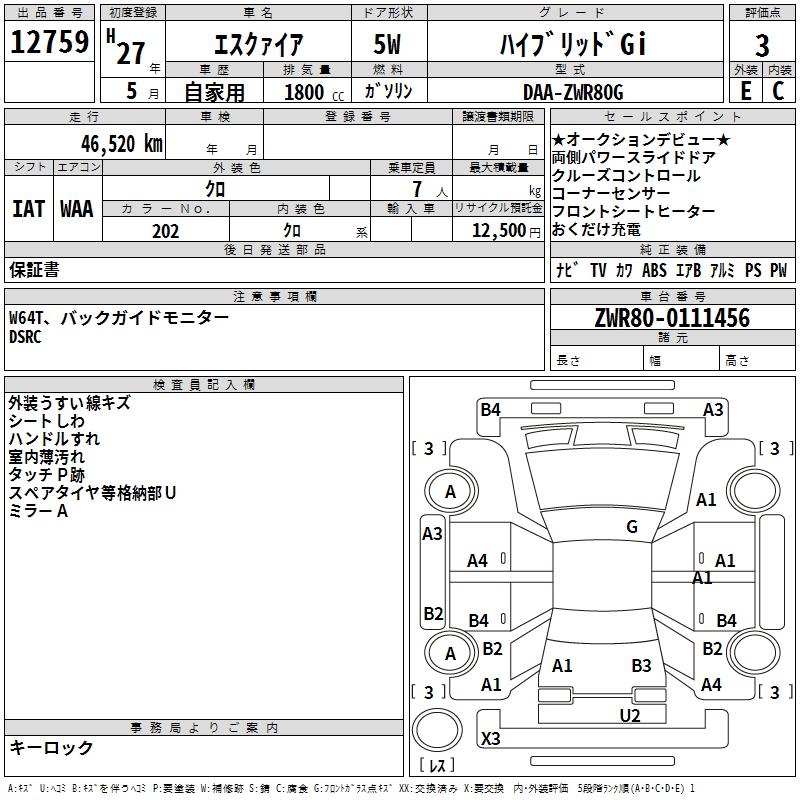Click inspector note ハンドルすれ
This screenshot has height=800, width=800.
coord(54,439)
